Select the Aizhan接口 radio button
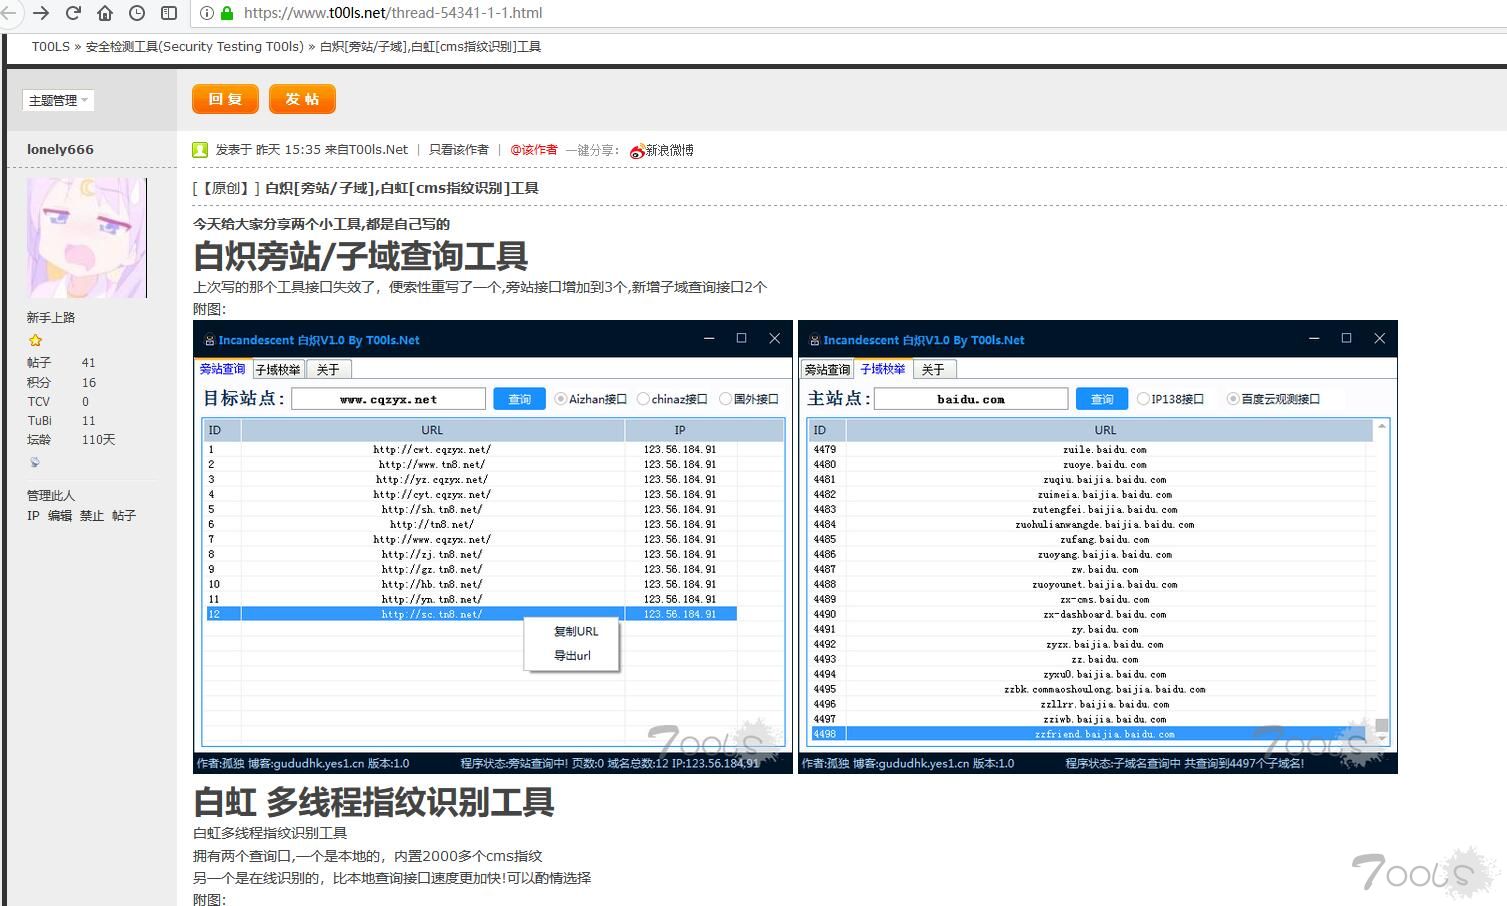Viewport: 1507px width, 906px height. 561,399
